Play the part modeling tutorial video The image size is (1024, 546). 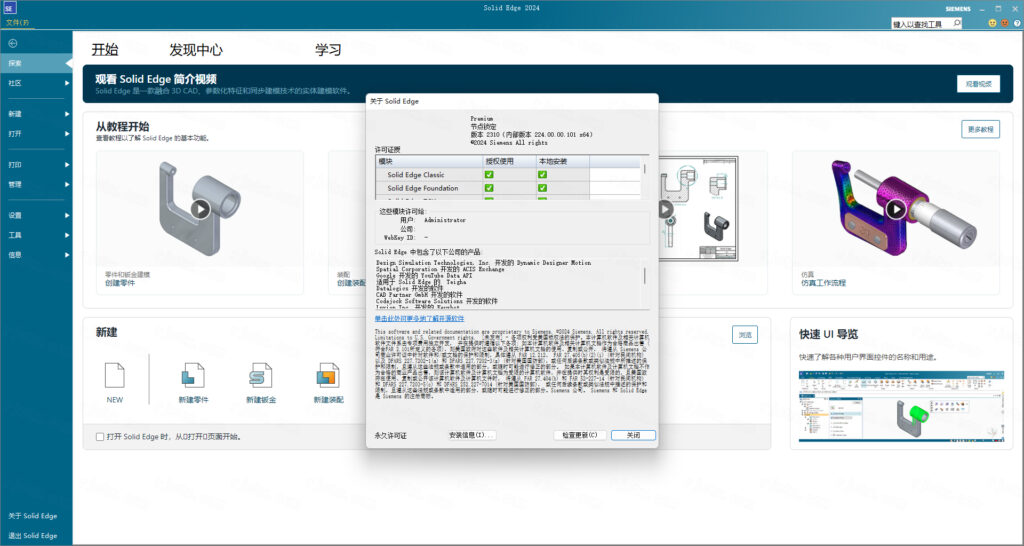[x=201, y=209]
